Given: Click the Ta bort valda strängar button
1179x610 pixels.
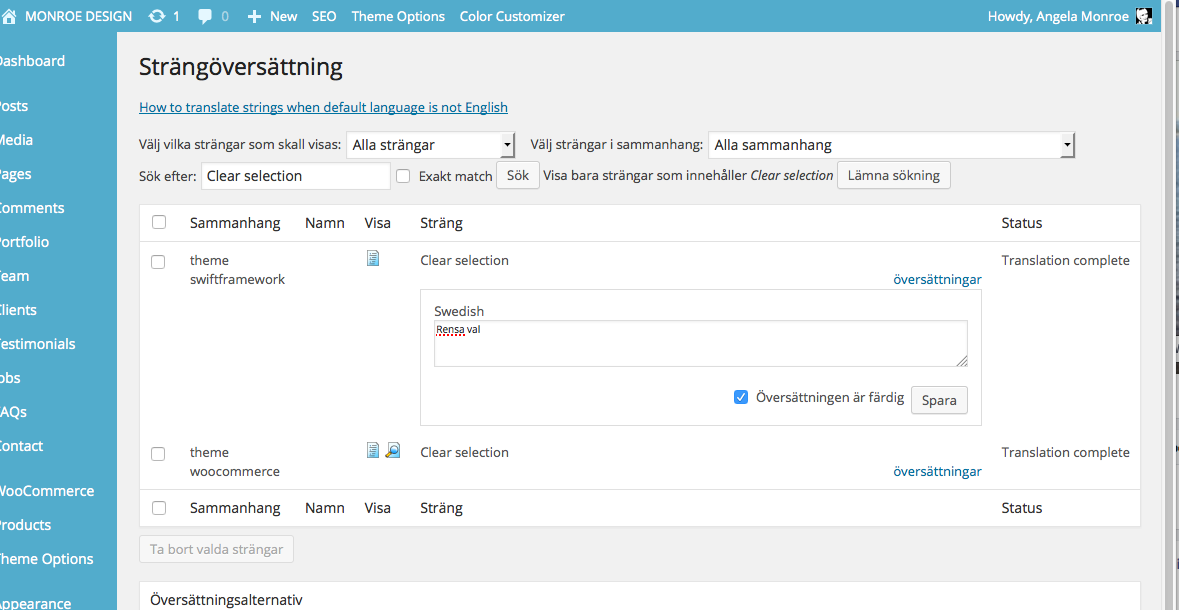Looking at the screenshot, I should [x=217, y=549].
